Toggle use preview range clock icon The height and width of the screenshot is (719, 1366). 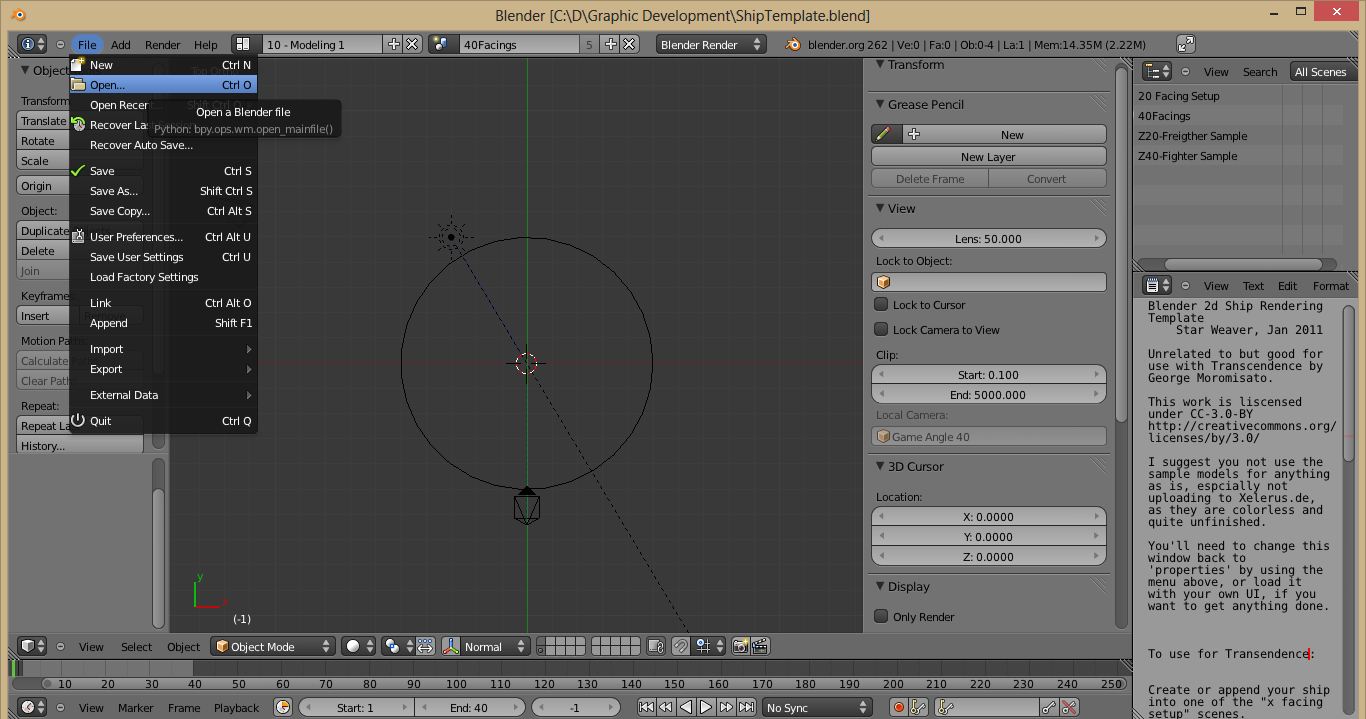[283, 707]
